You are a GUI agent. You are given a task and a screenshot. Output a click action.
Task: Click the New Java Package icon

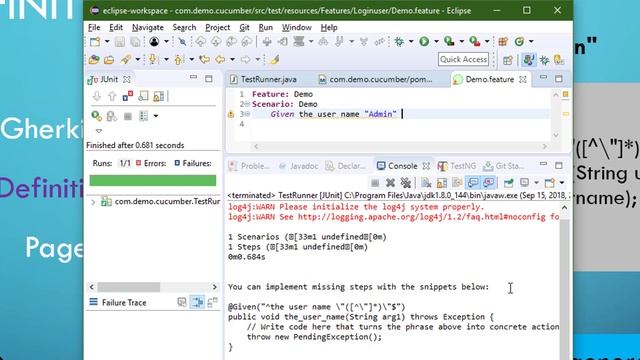[503, 42]
